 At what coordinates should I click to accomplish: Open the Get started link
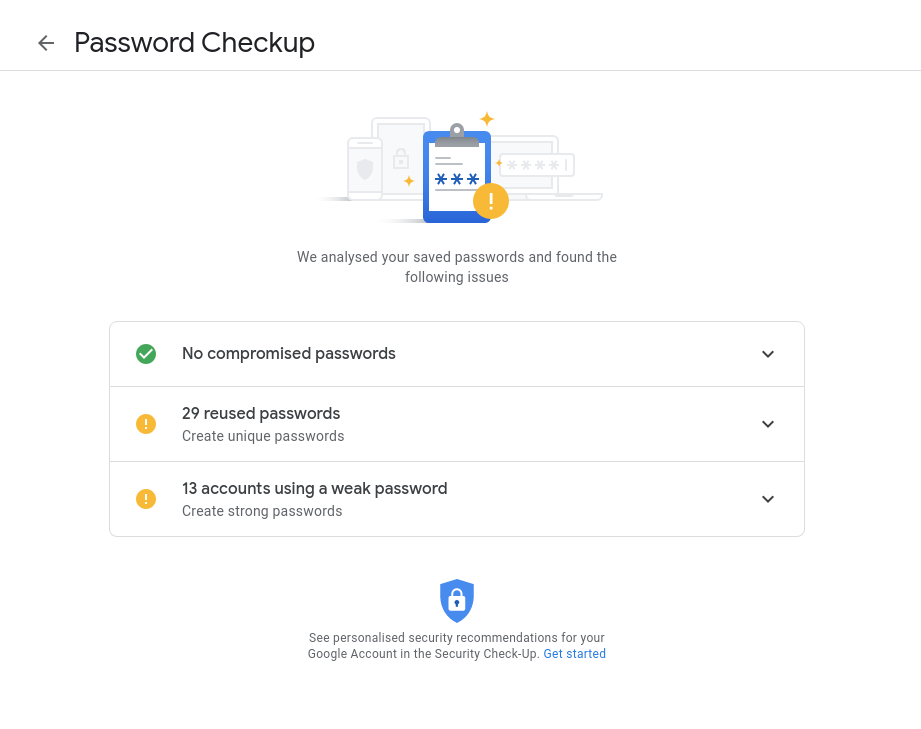point(575,654)
